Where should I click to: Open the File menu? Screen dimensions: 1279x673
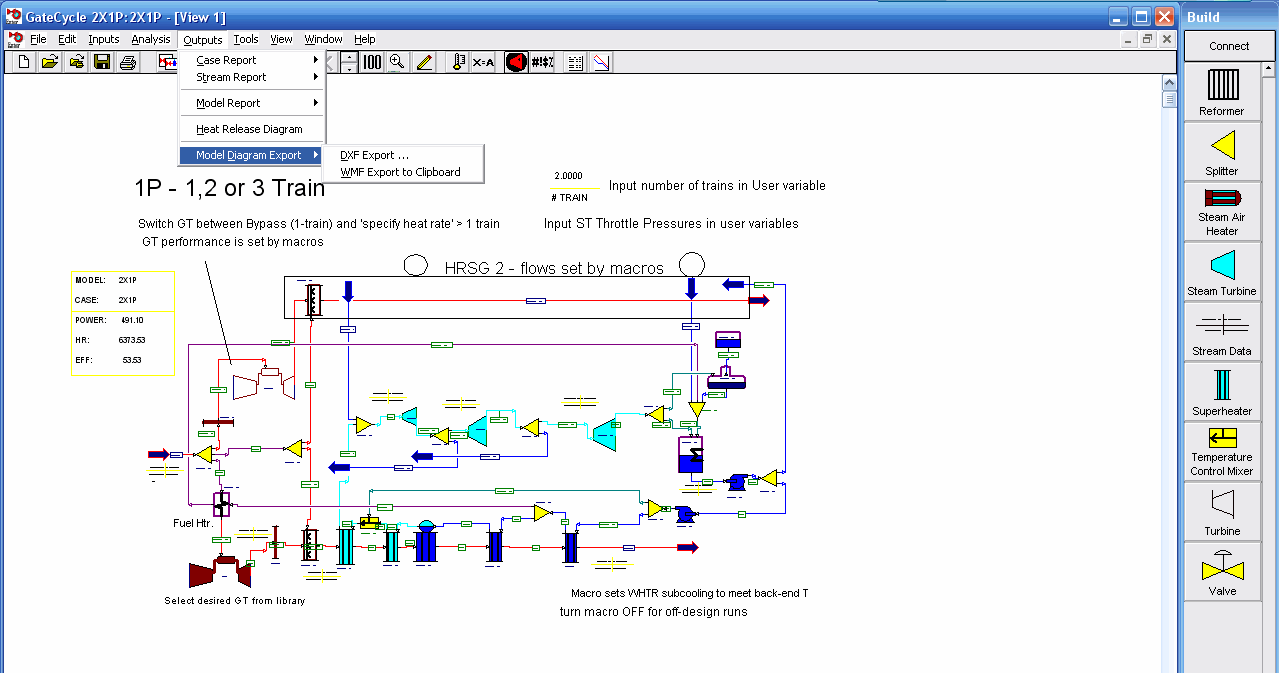pyautogui.click(x=38, y=40)
